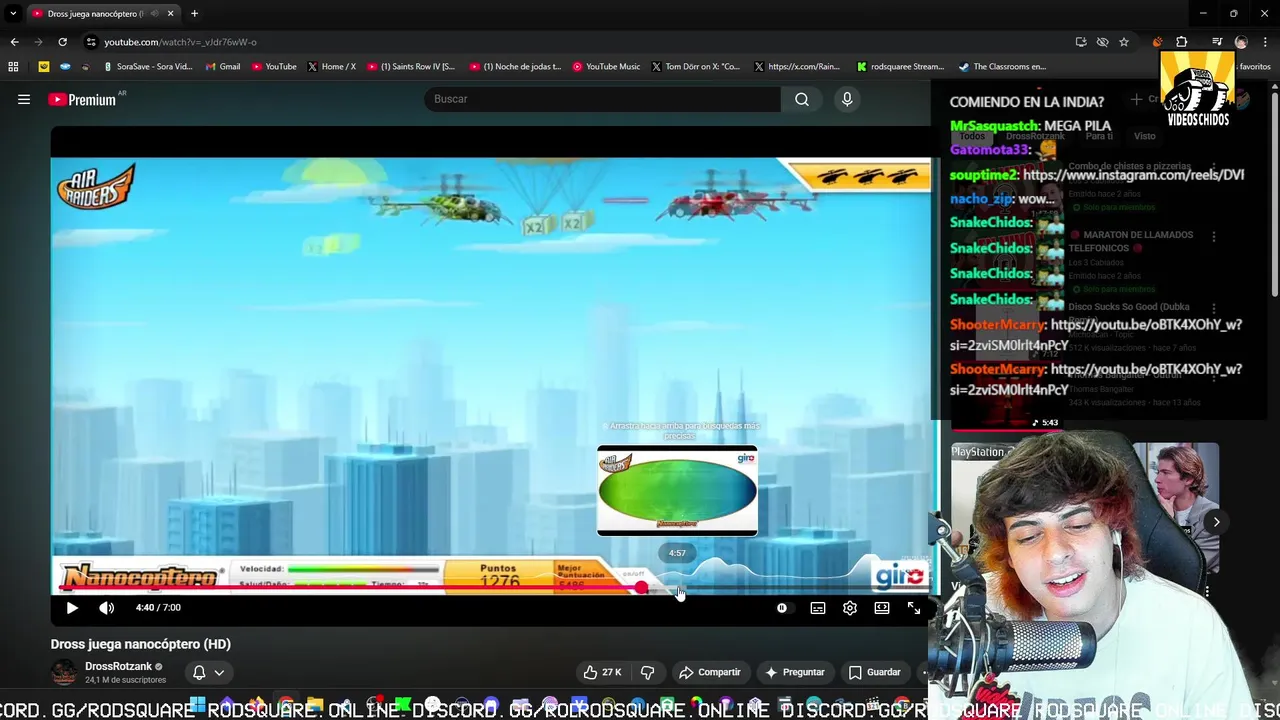Click the Preguntar button
This screenshot has width=1280, height=720.
[x=795, y=672]
